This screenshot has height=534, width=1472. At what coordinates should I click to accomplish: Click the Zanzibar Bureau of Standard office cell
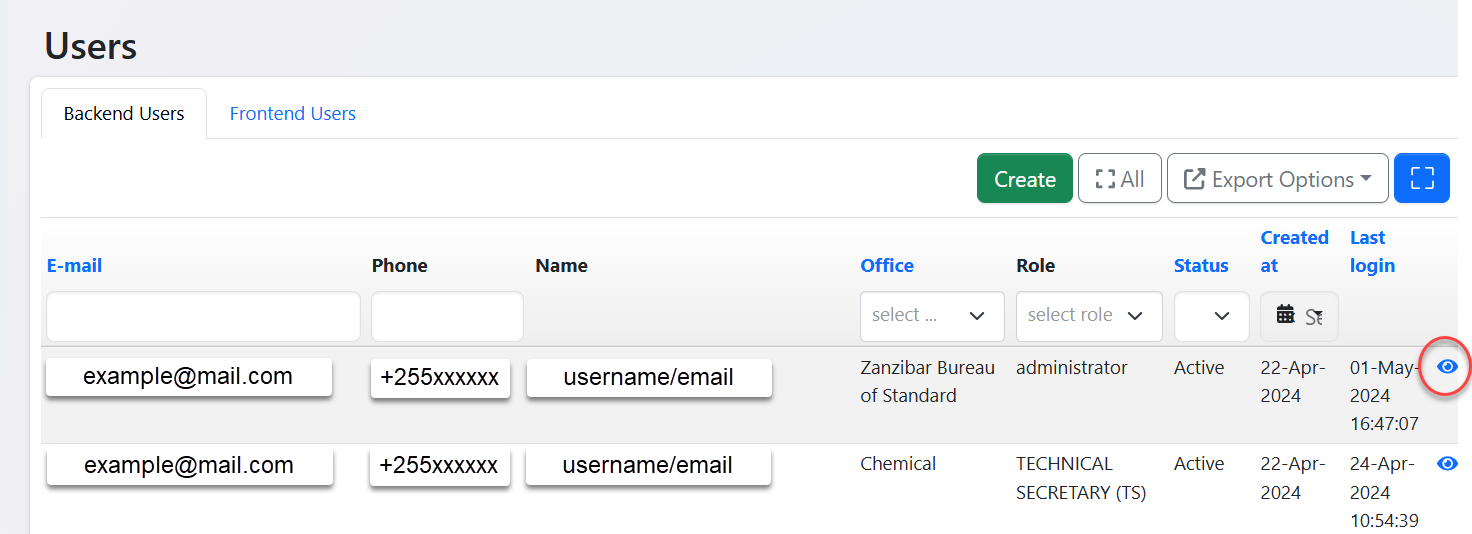927,381
